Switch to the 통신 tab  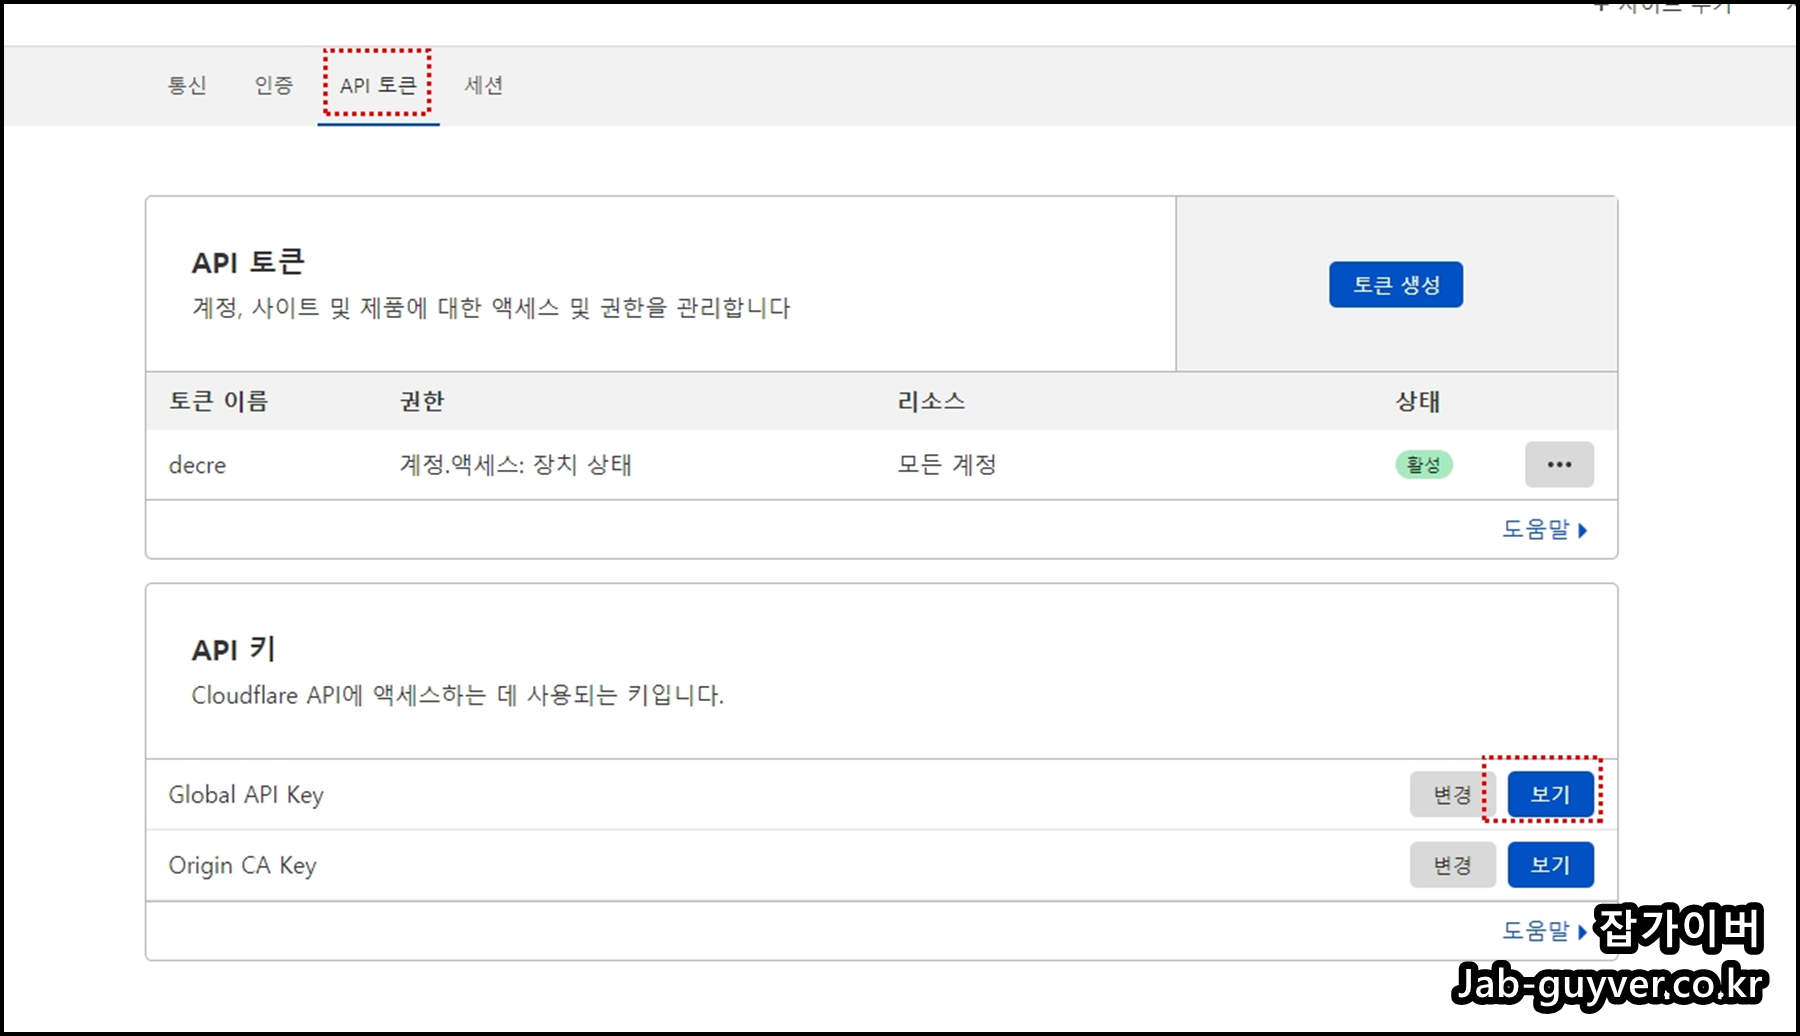point(188,85)
